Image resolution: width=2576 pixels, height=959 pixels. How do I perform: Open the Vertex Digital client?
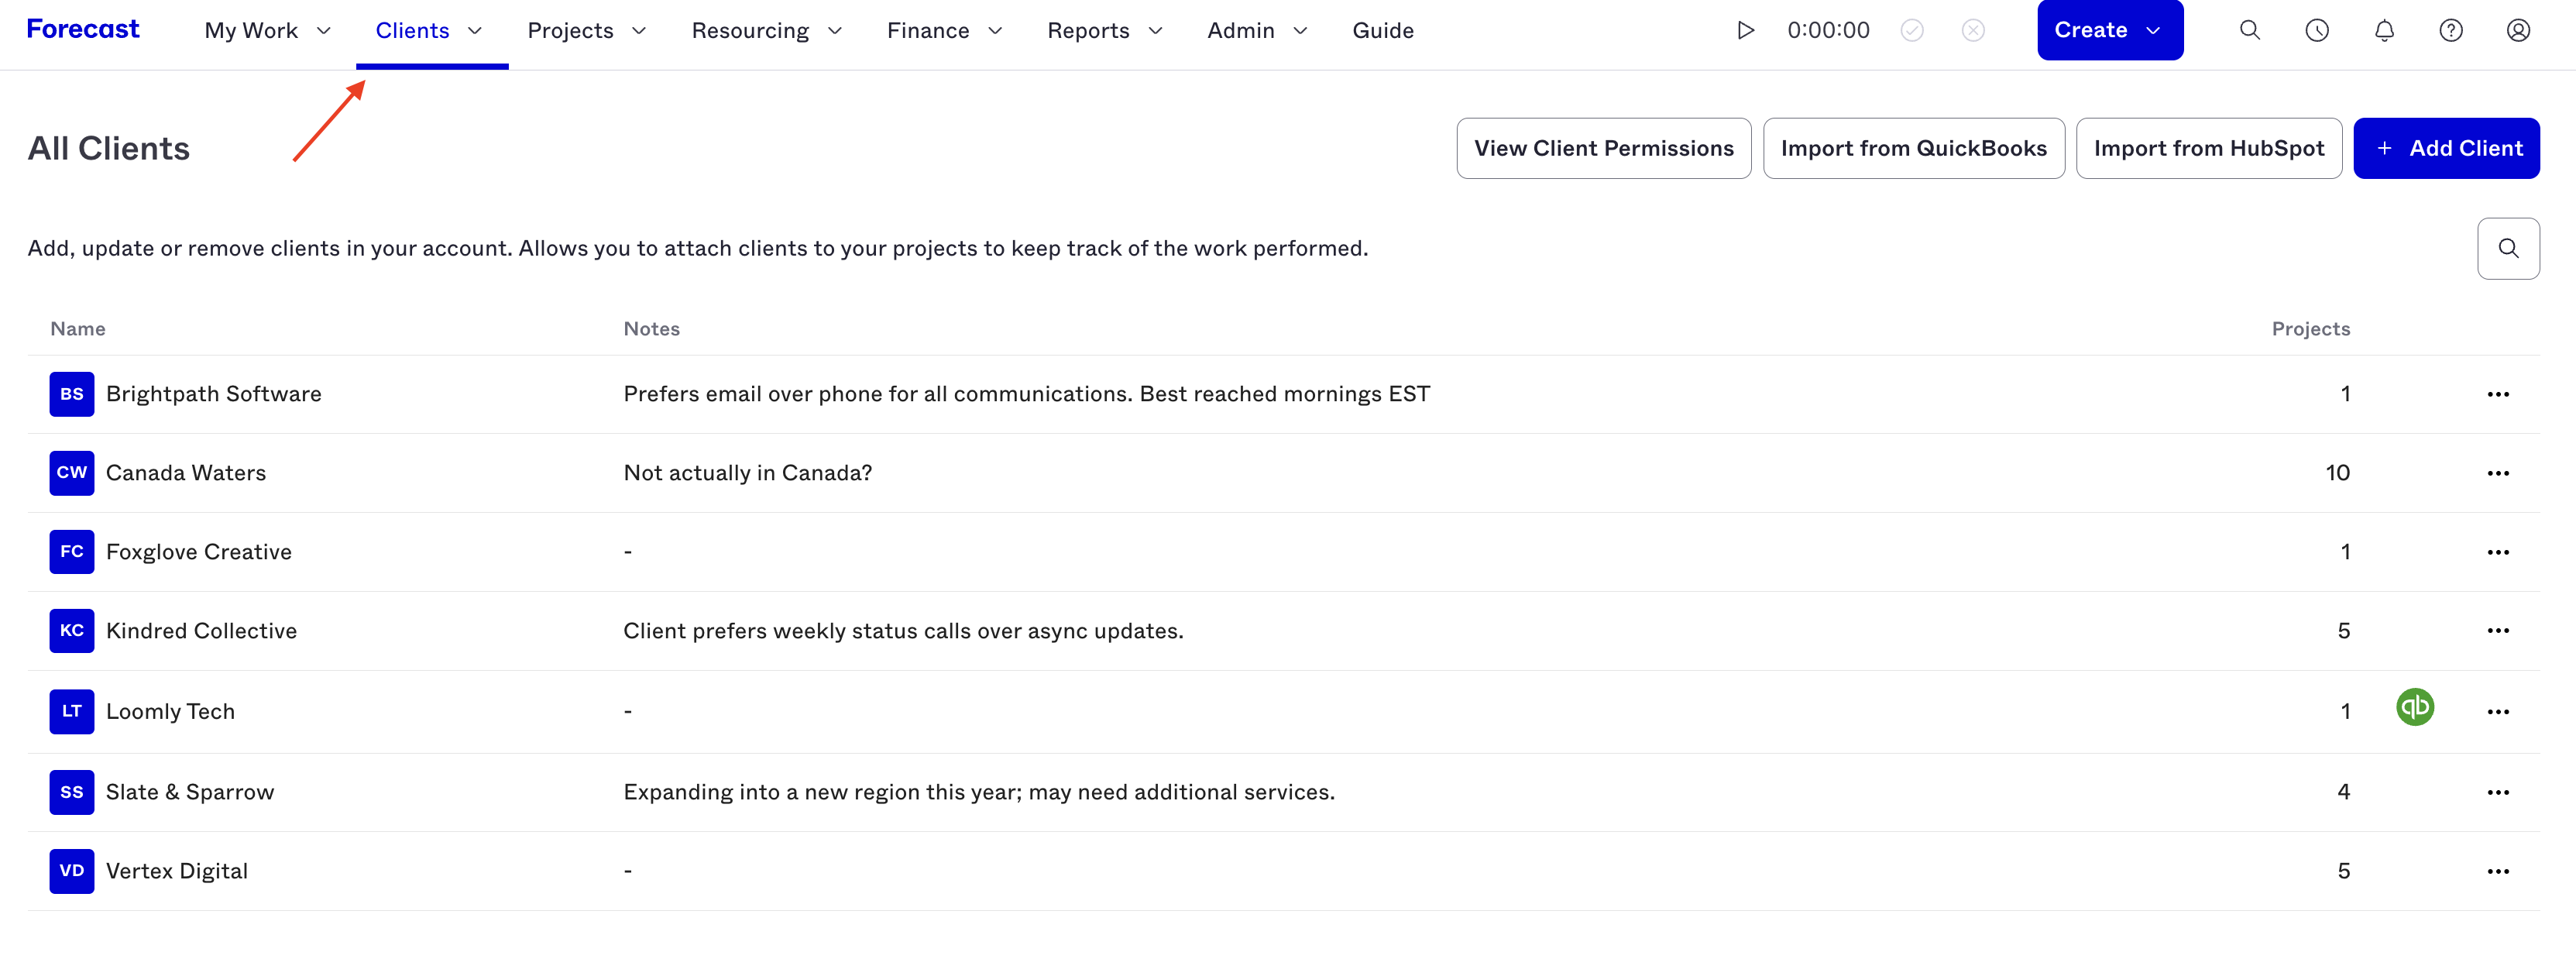(x=177, y=871)
